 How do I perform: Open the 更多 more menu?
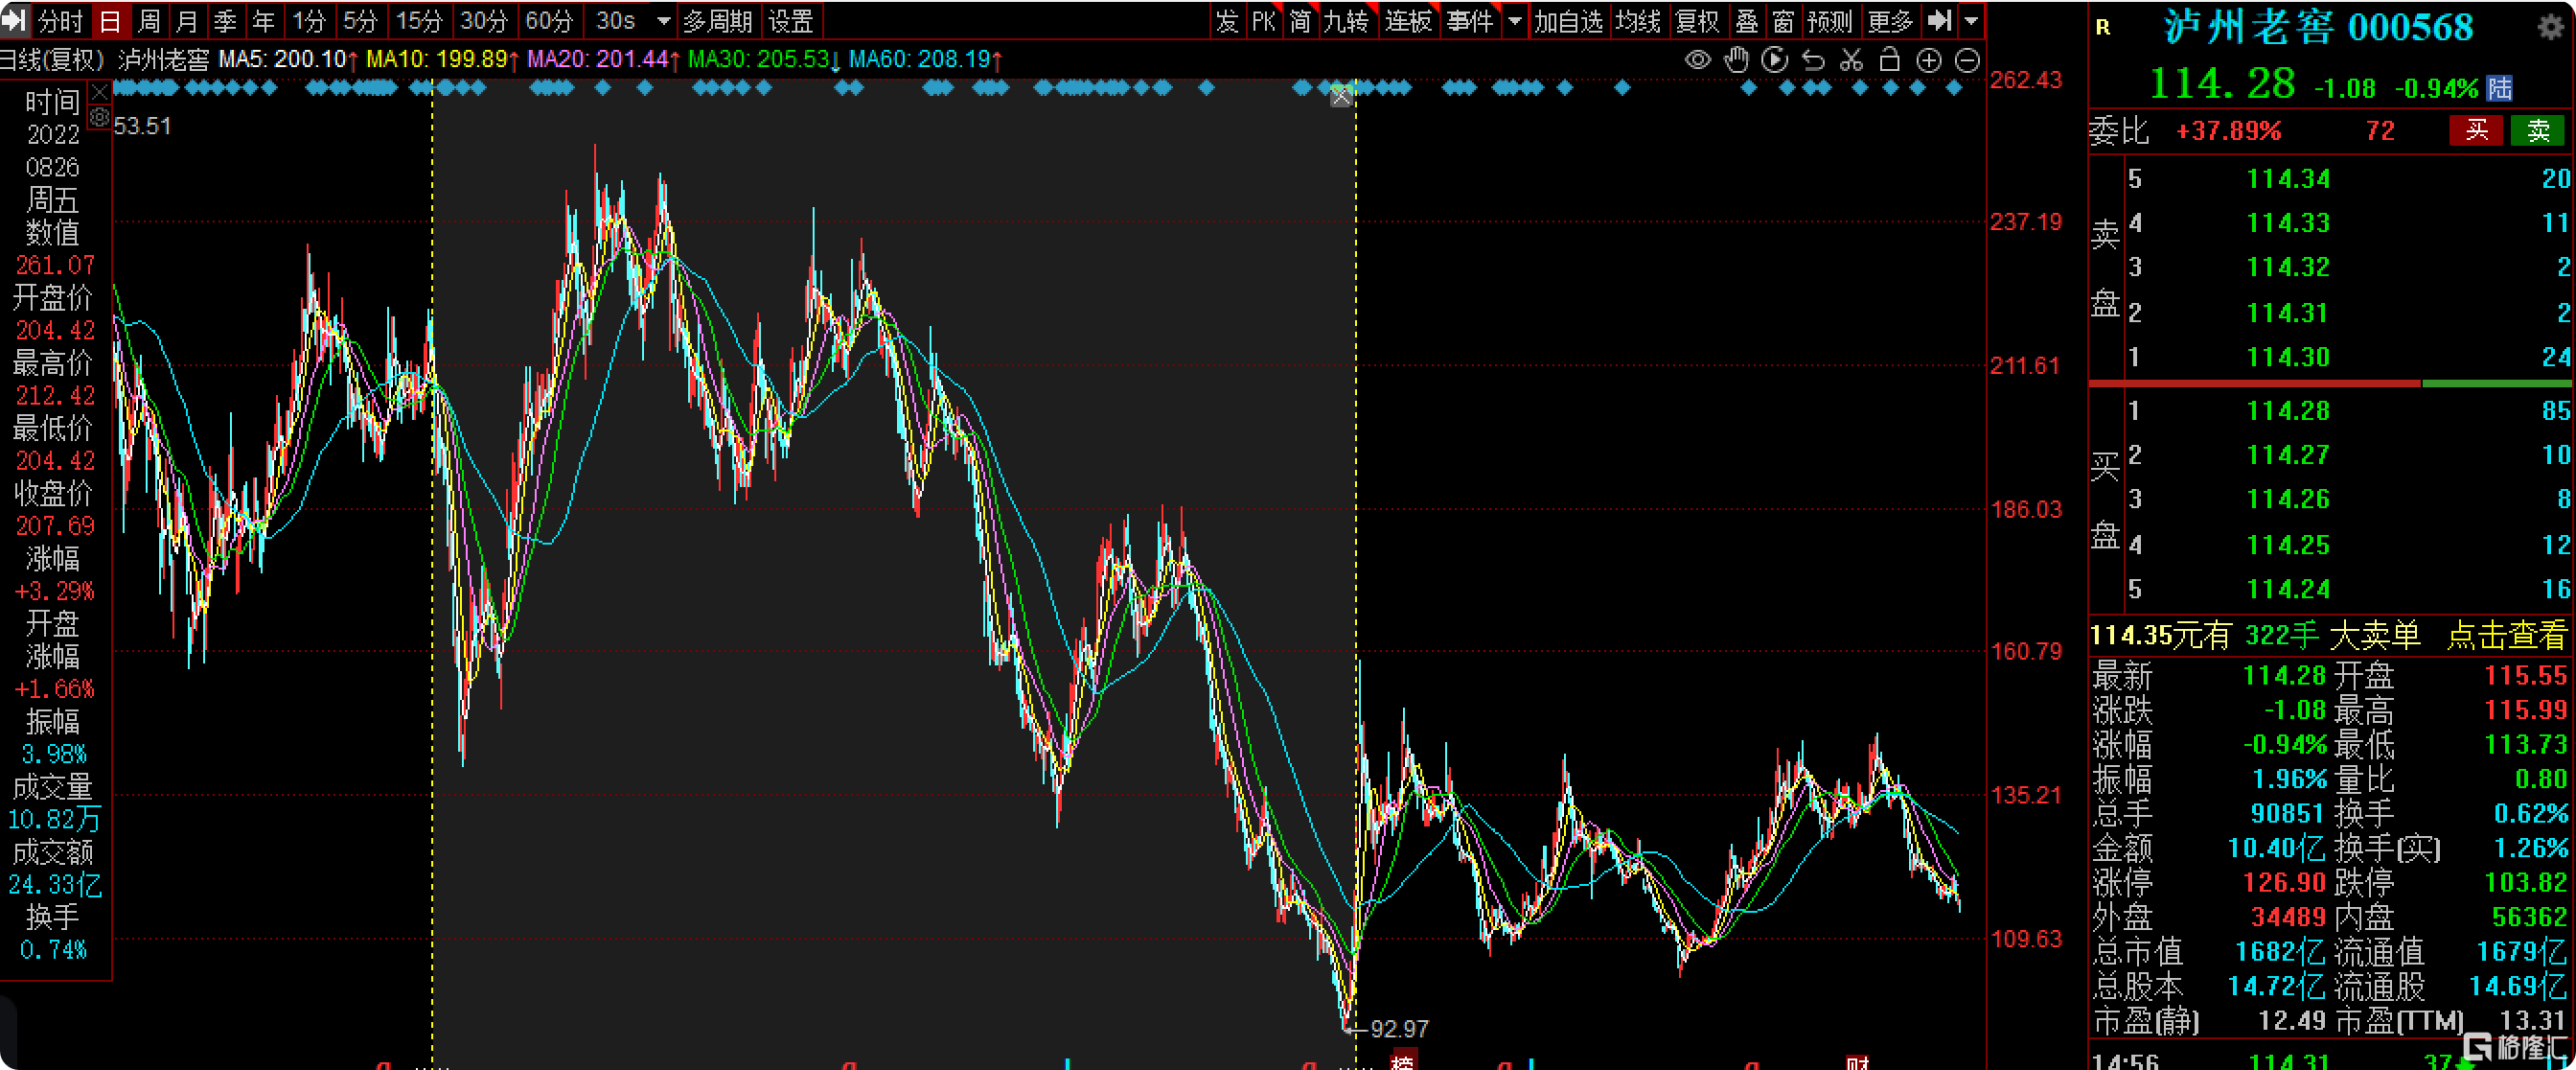click(1890, 21)
